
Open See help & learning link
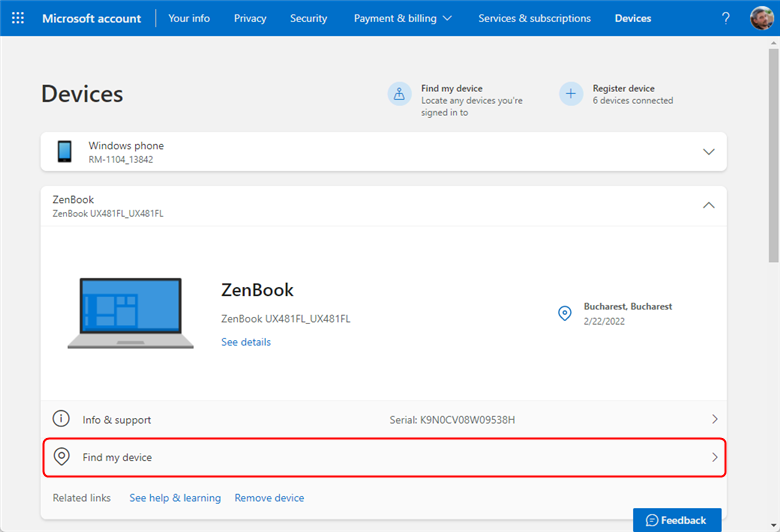175,498
